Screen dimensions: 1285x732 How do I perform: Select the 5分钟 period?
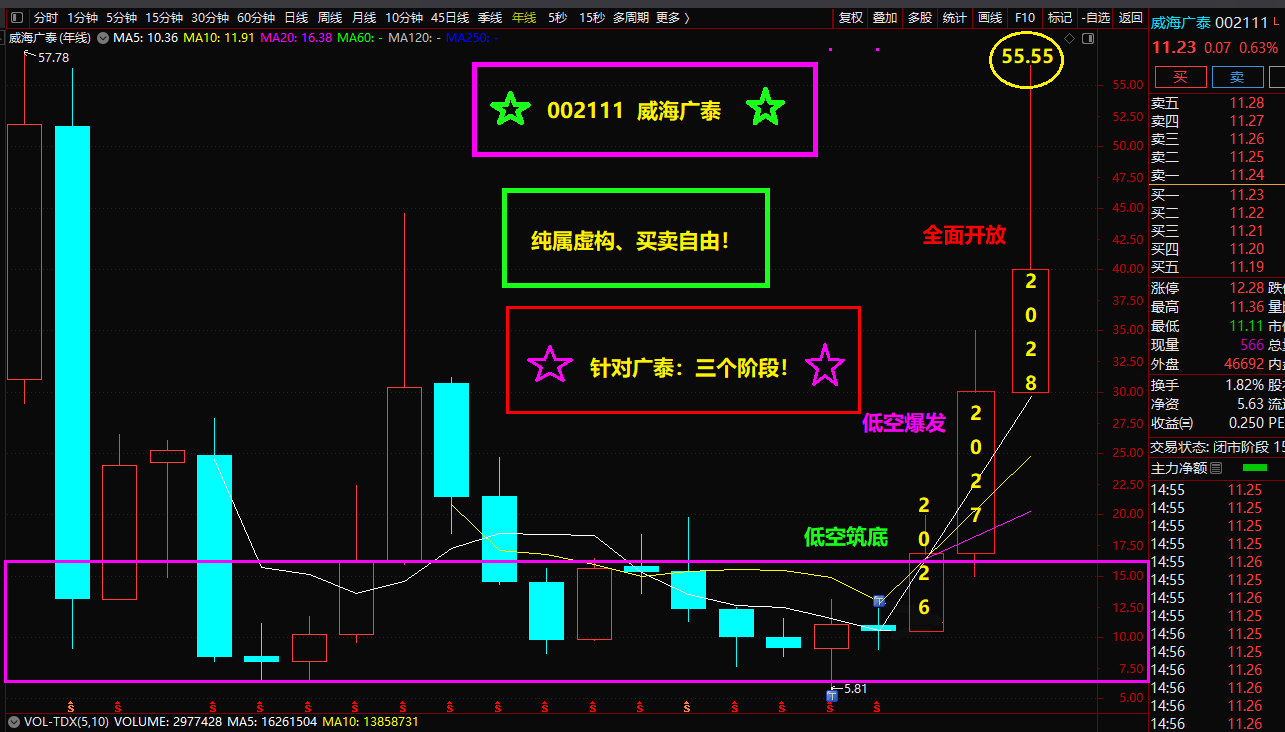121,18
